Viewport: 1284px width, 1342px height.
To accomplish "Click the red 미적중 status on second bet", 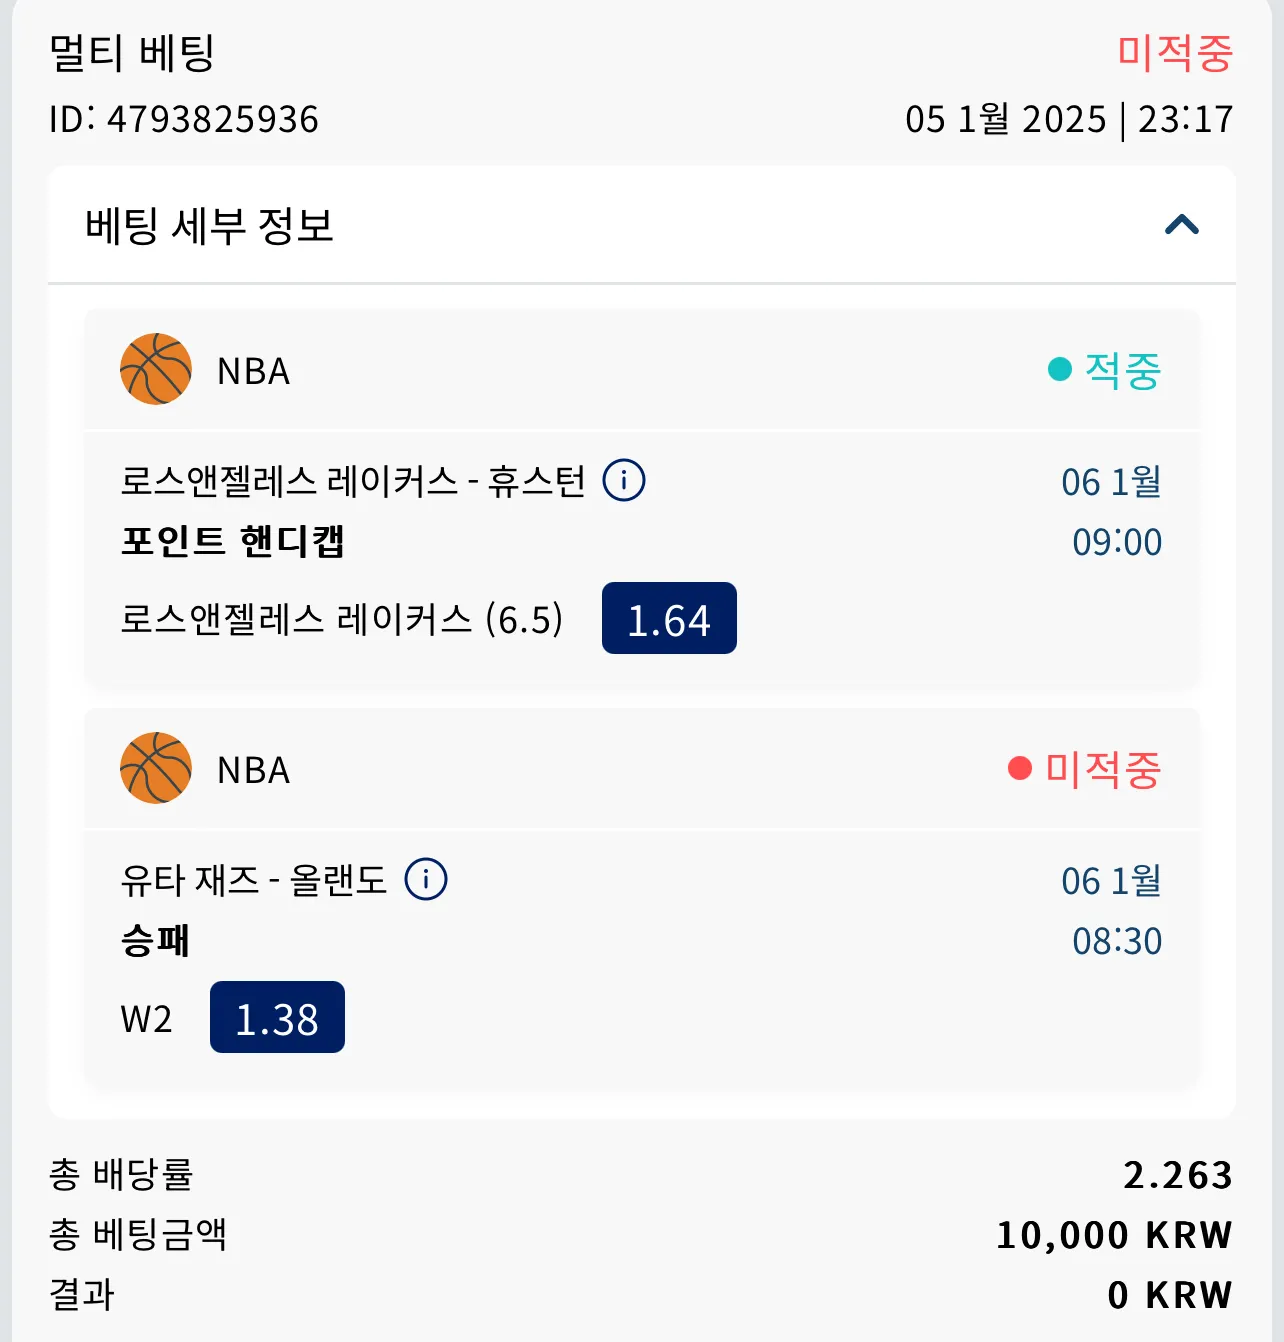I will [1084, 769].
